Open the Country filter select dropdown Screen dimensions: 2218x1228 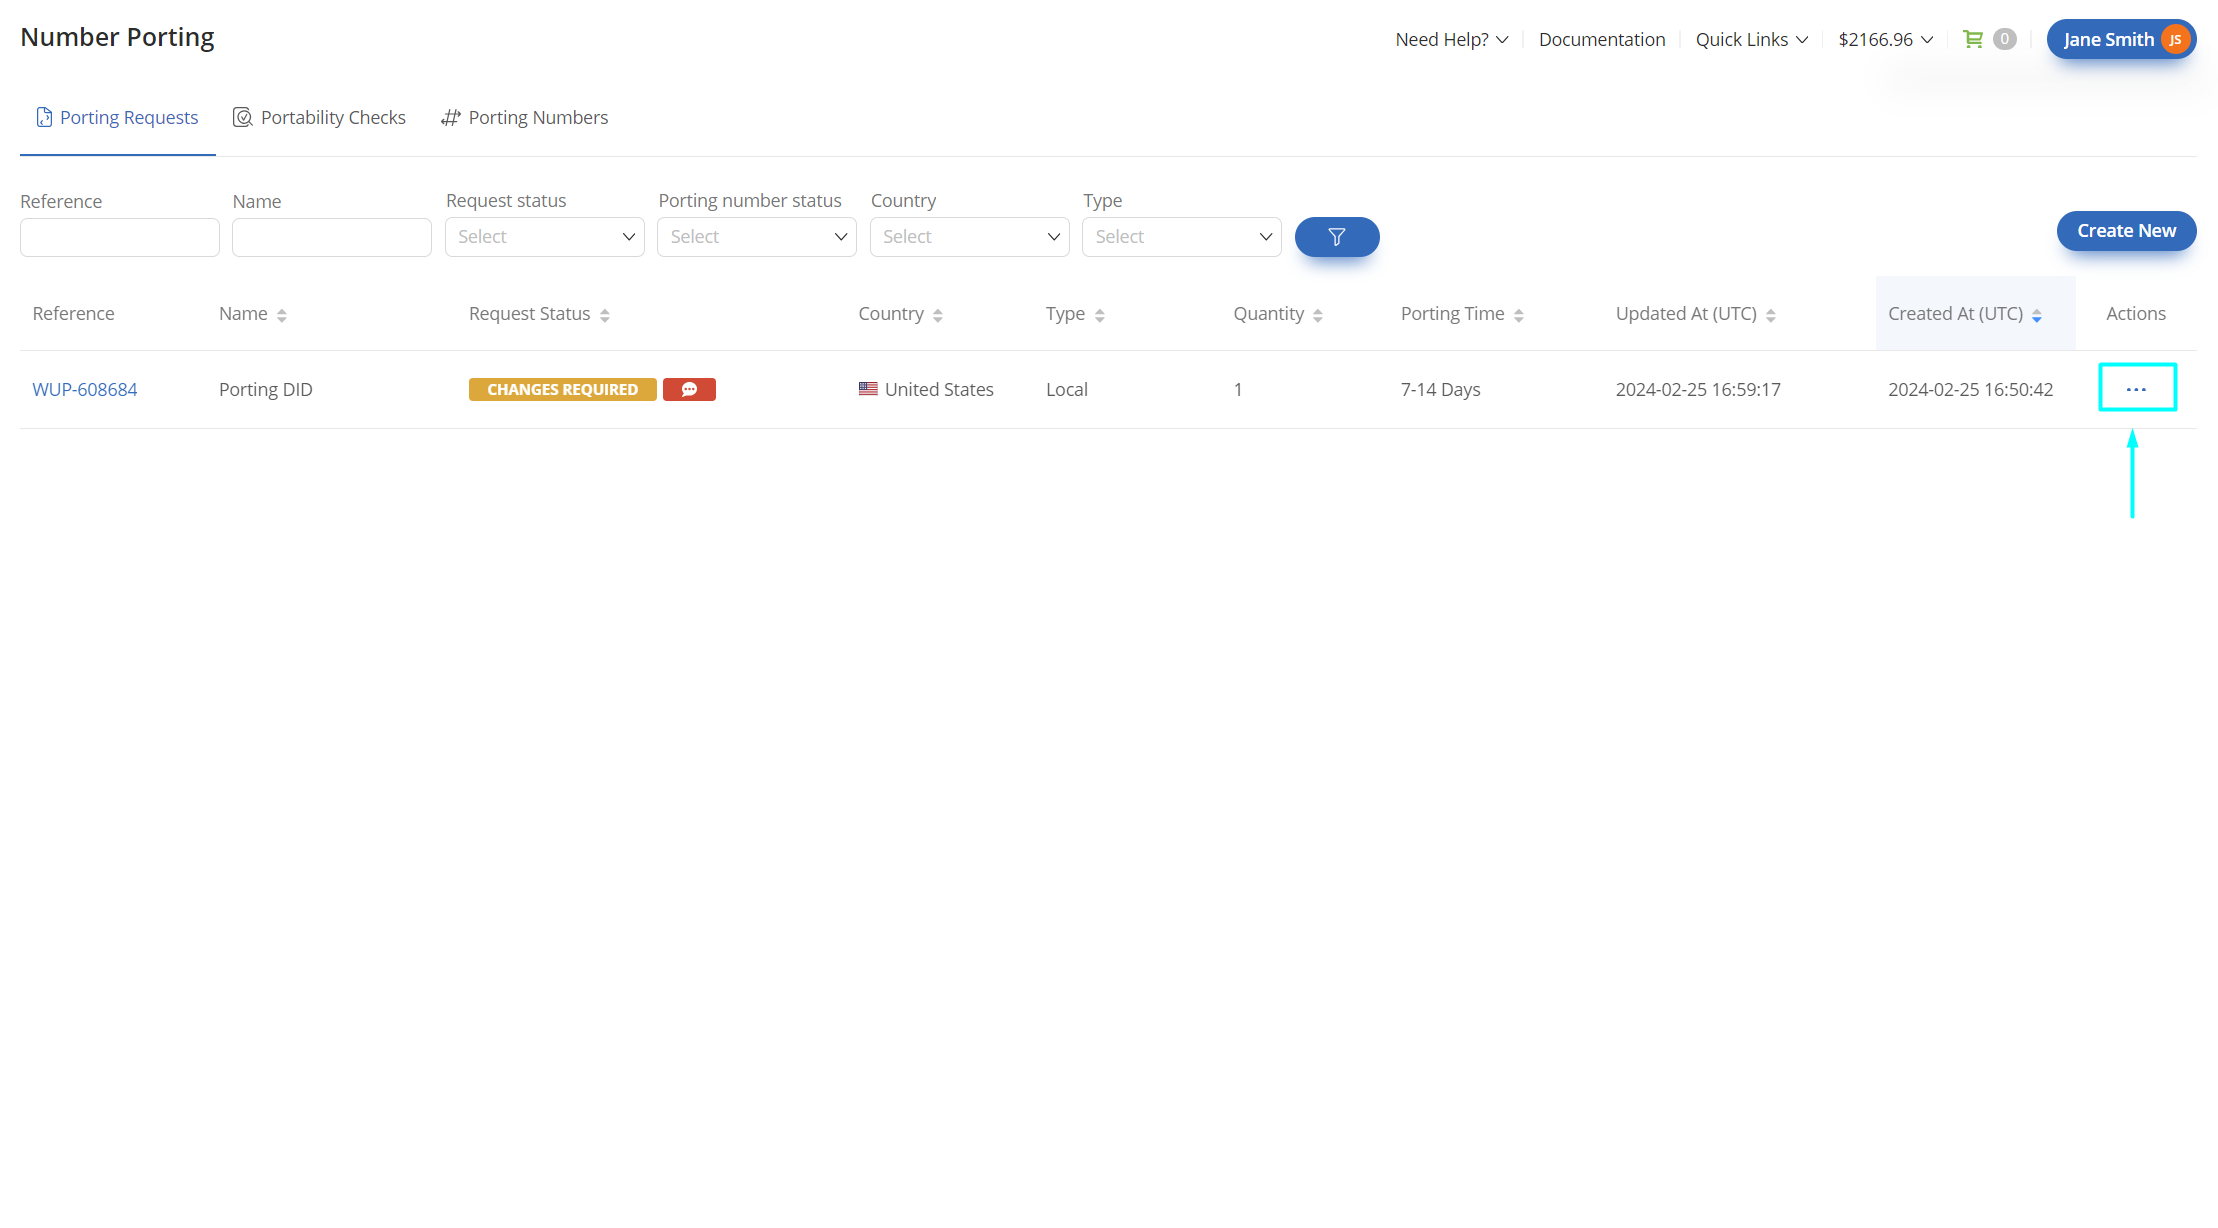point(970,237)
